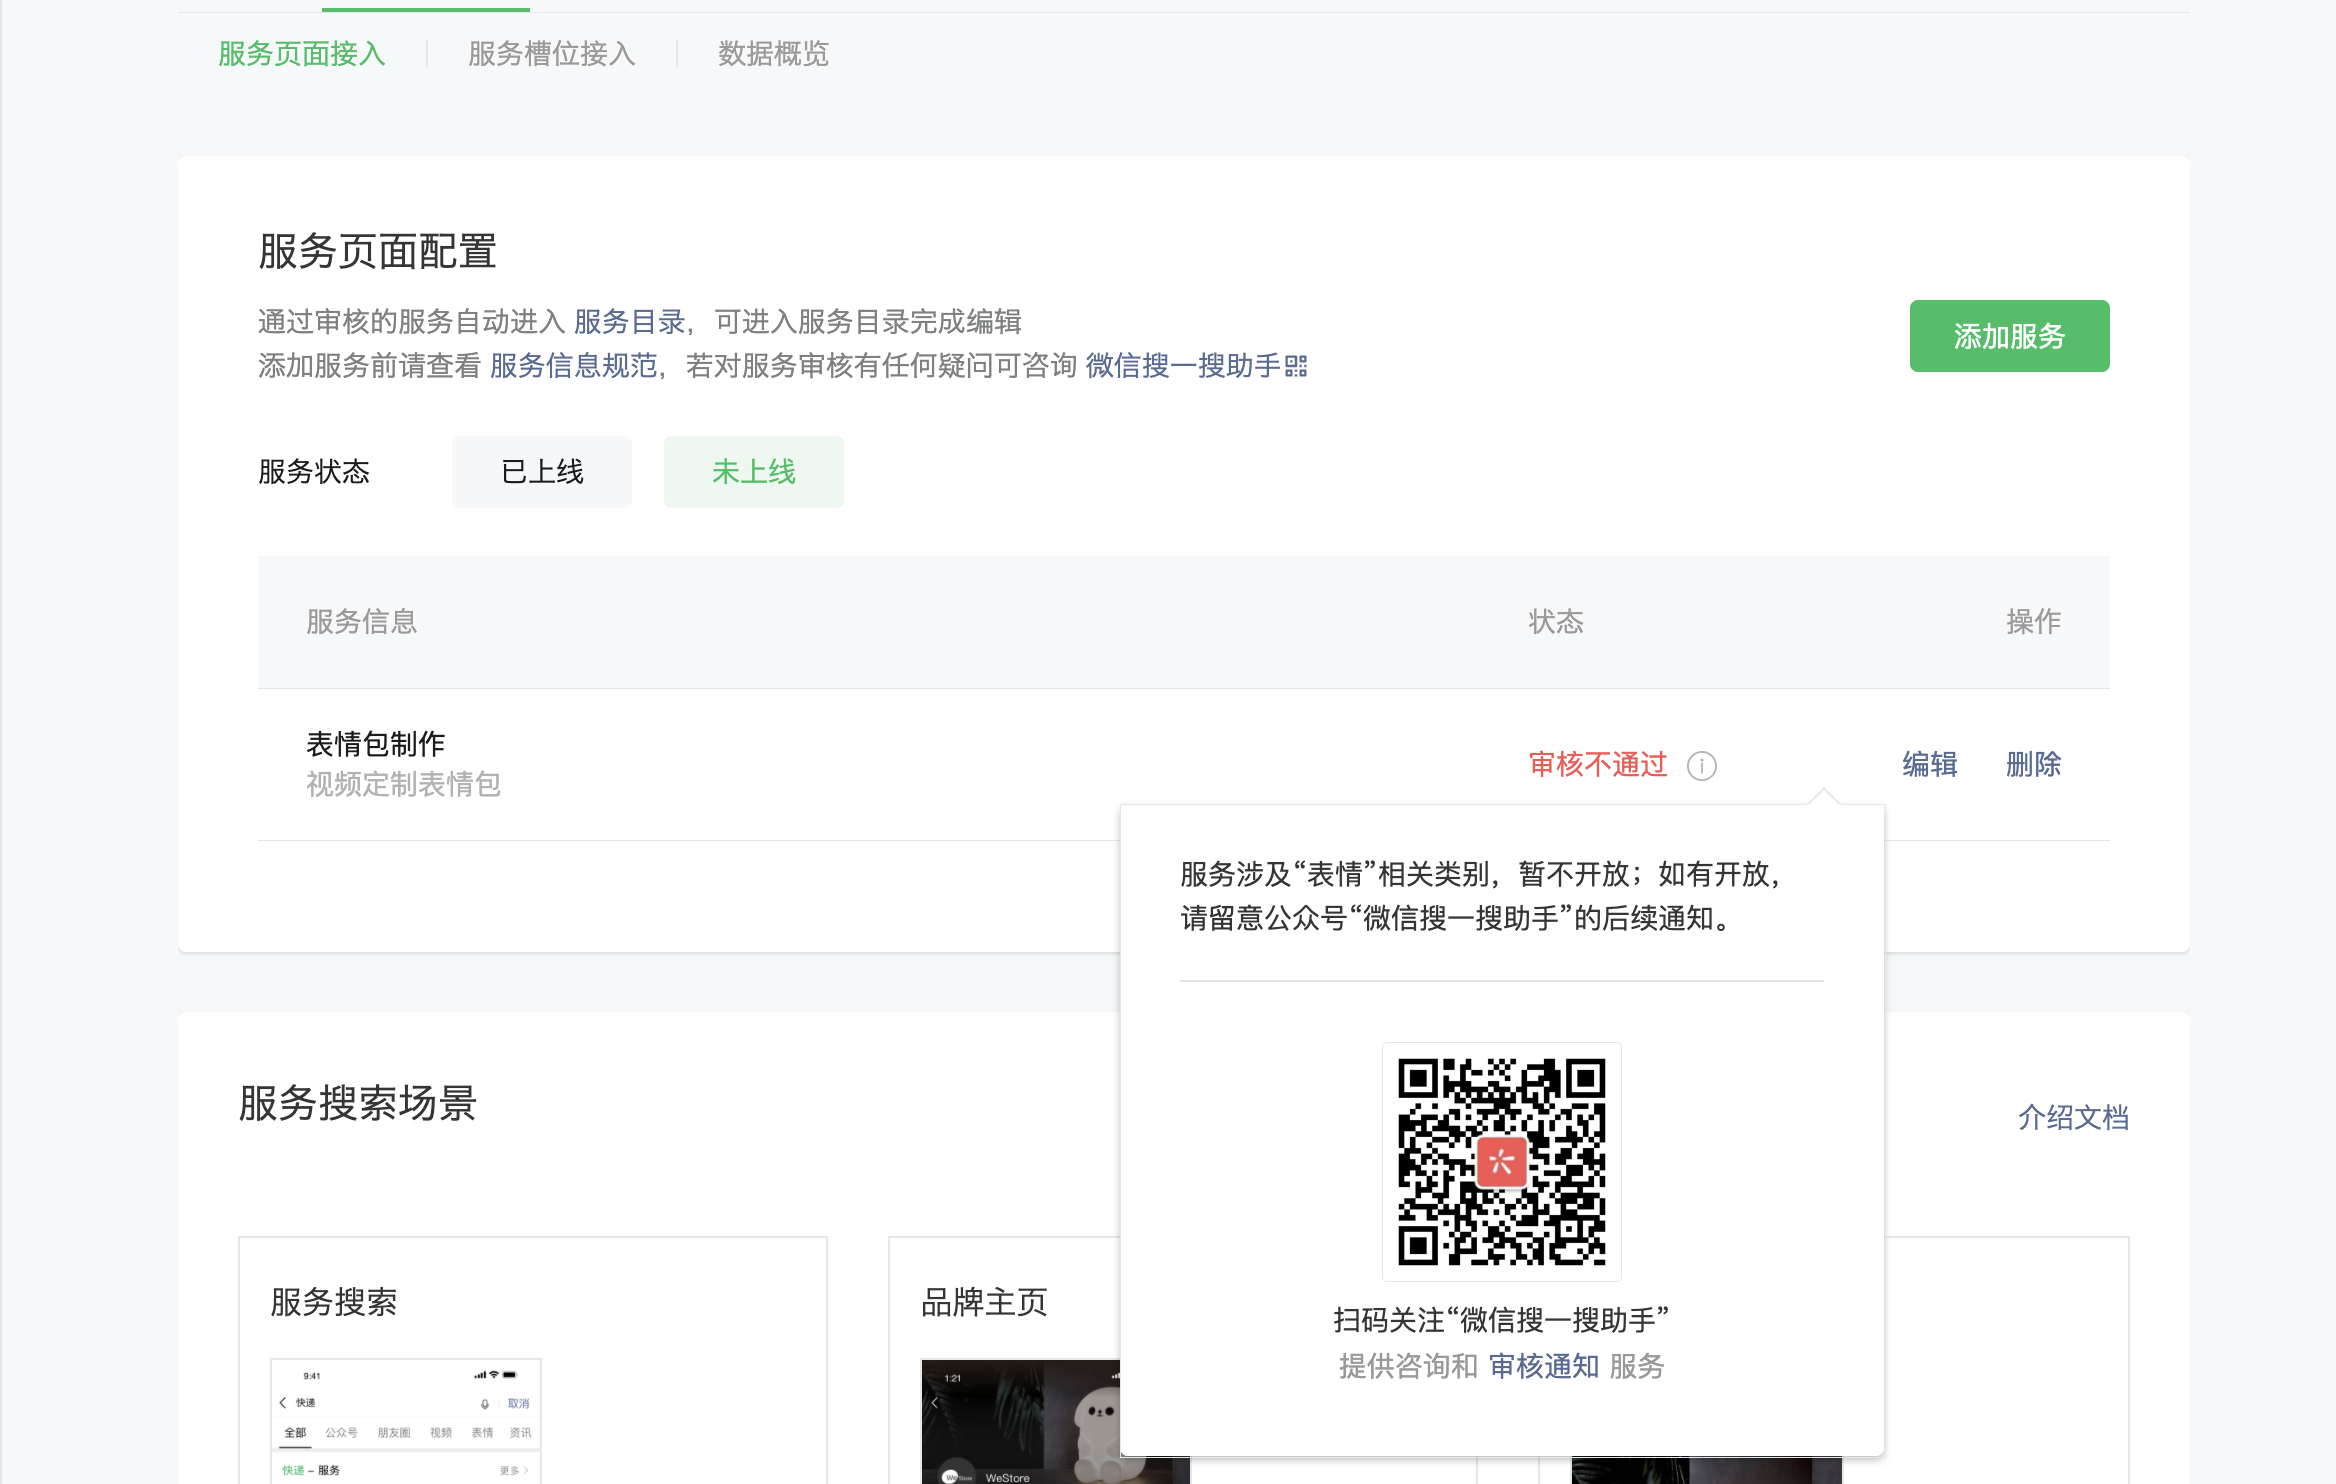The height and width of the screenshot is (1484, 2336).
Task: Open 介绍文档 link
Action: [2072, 1117]
